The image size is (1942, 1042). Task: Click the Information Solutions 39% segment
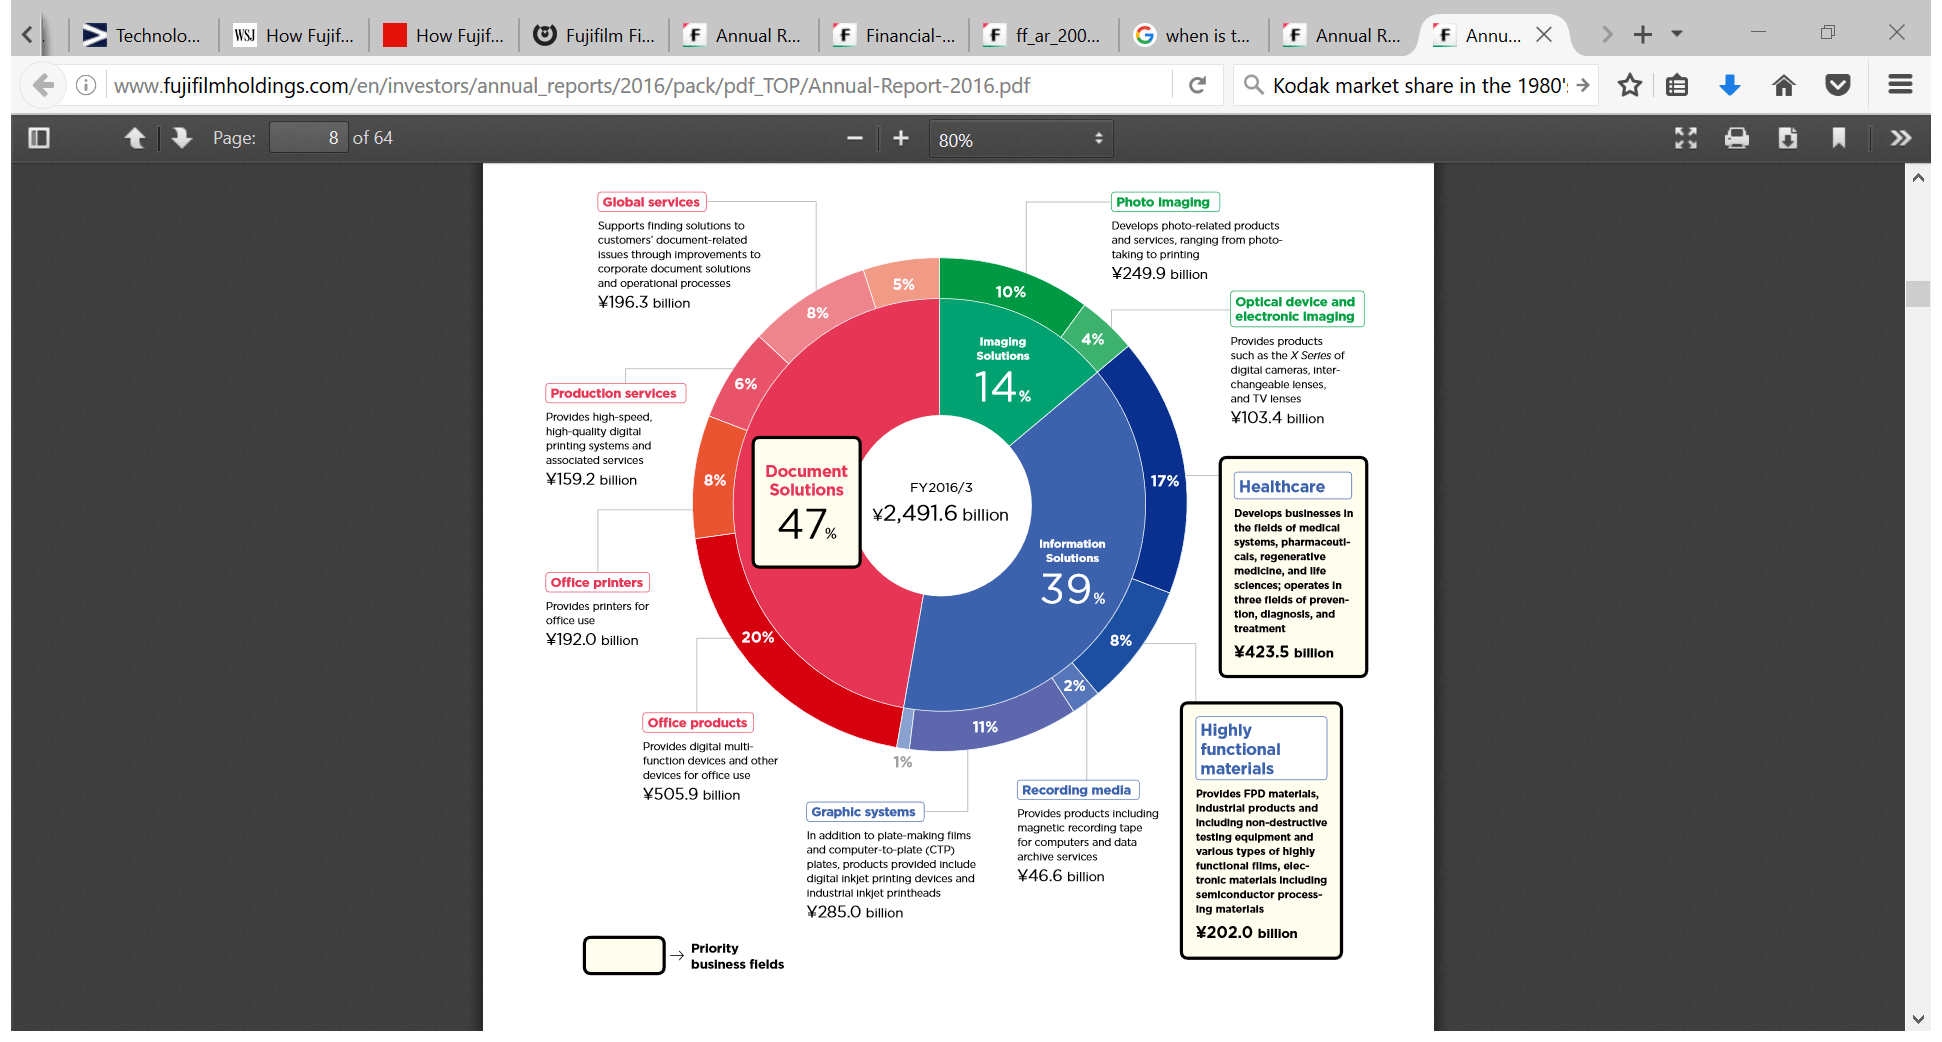click(1072, 575)
